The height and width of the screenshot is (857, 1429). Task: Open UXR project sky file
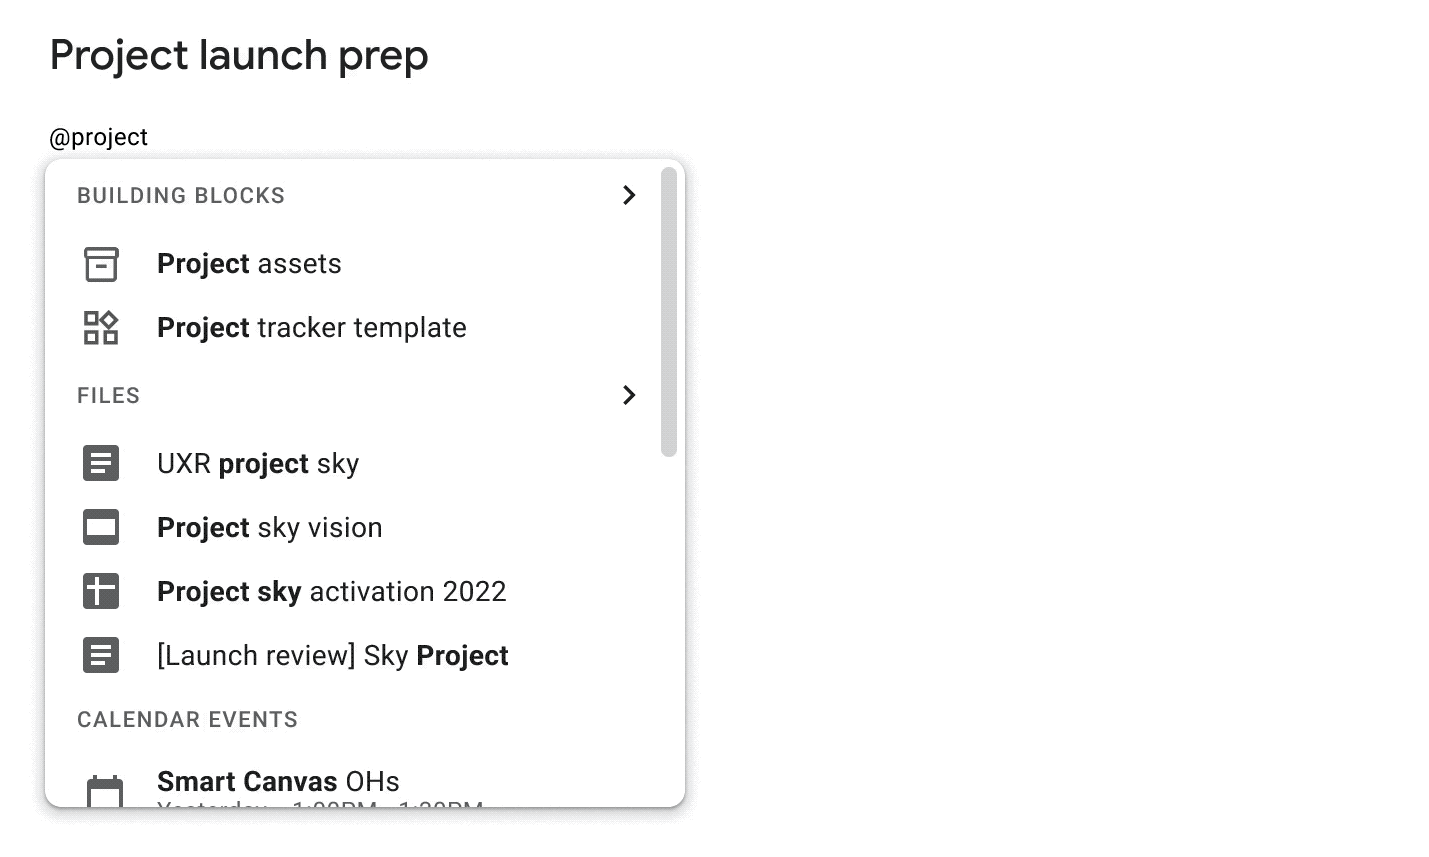click(x=357, y=464)
